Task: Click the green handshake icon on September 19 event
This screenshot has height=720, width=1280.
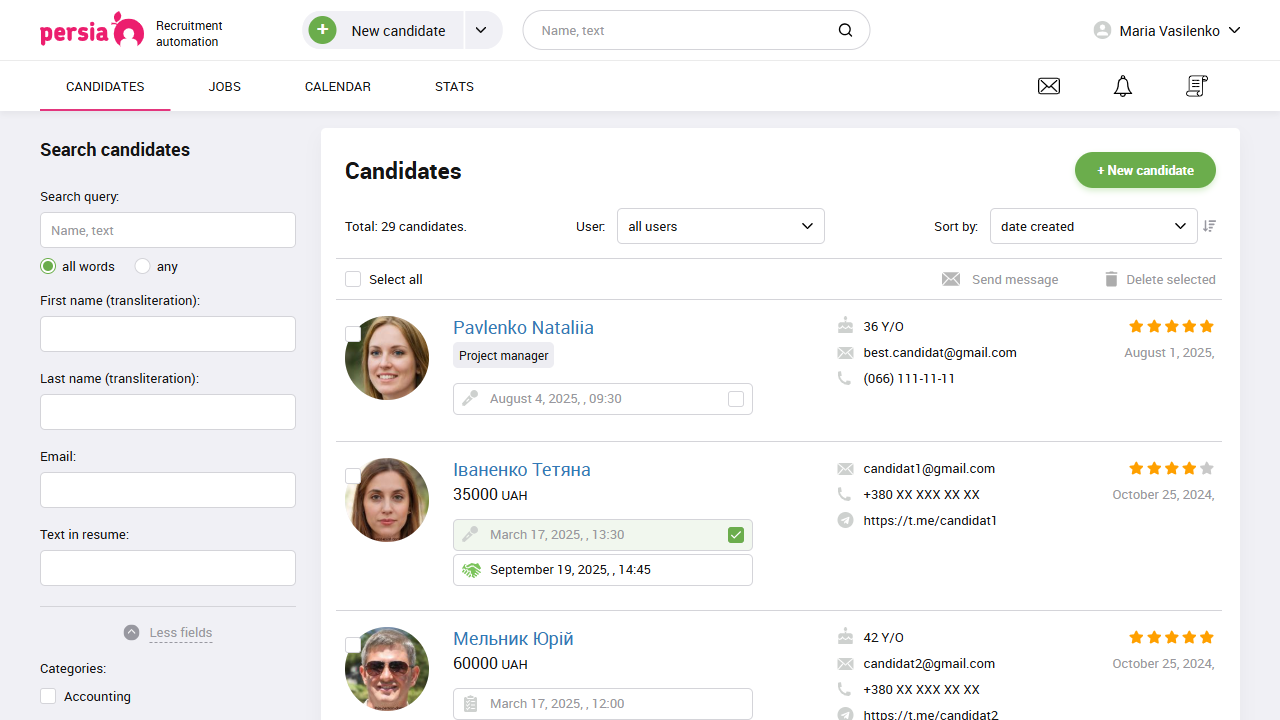Action: [x=472, y=569]
